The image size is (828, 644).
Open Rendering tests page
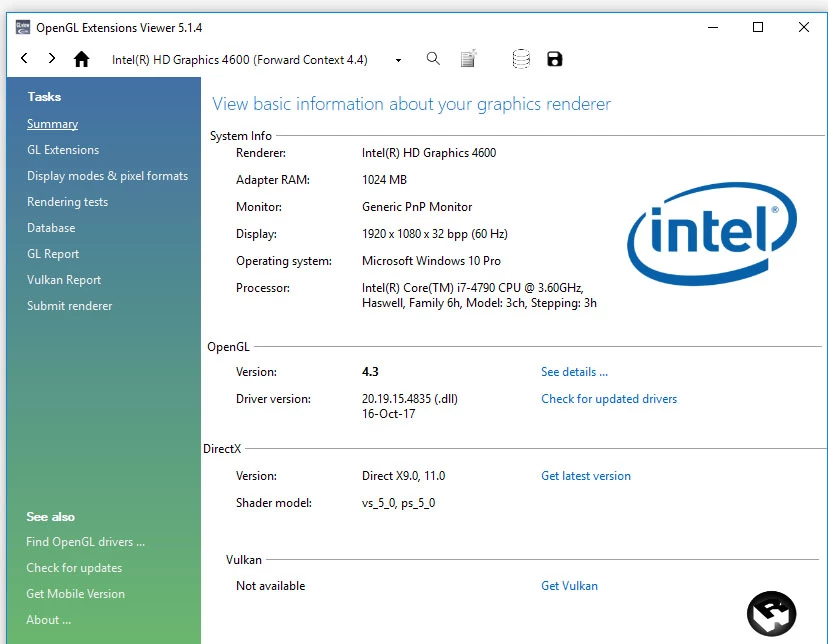click(67, 202)
